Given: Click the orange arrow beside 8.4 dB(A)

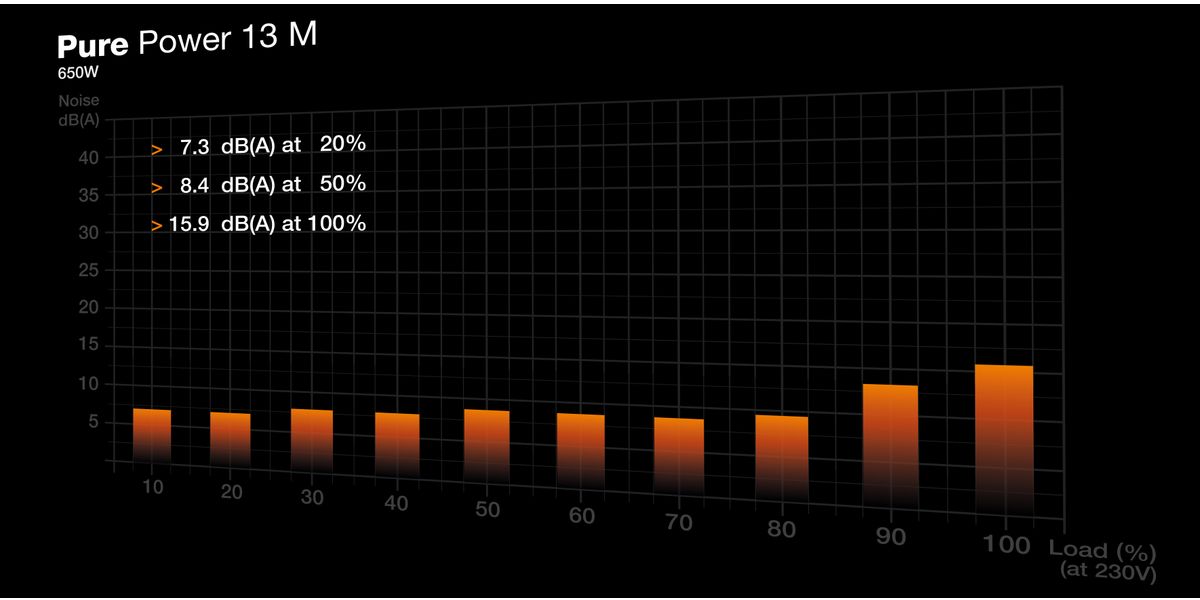Looking at the screenshot, I should point(156,186).
